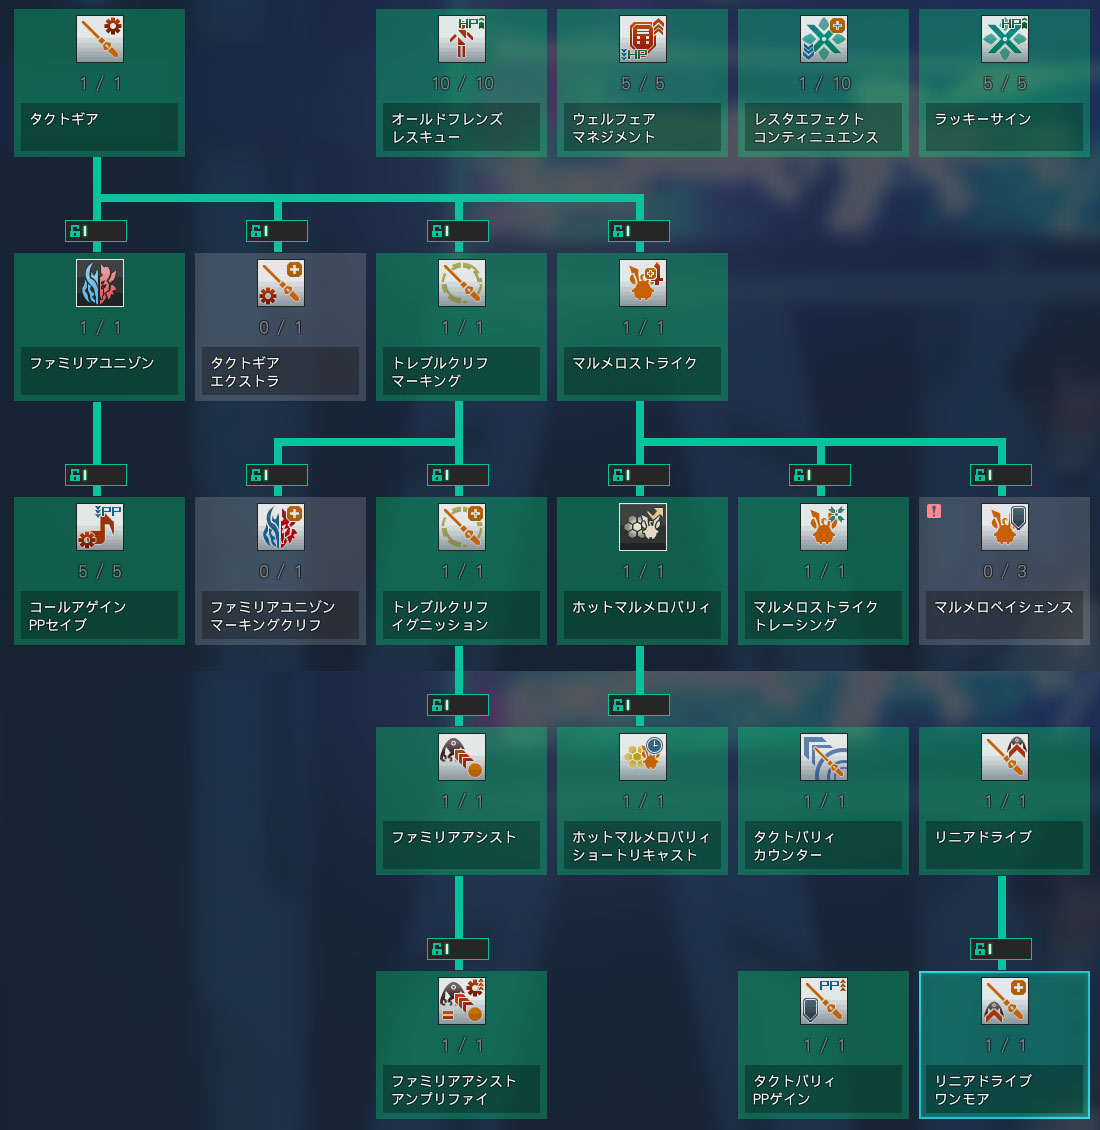
Task: Select the highlighted リニアドライブワンモア skill label
Action: pos(1004,1089)
